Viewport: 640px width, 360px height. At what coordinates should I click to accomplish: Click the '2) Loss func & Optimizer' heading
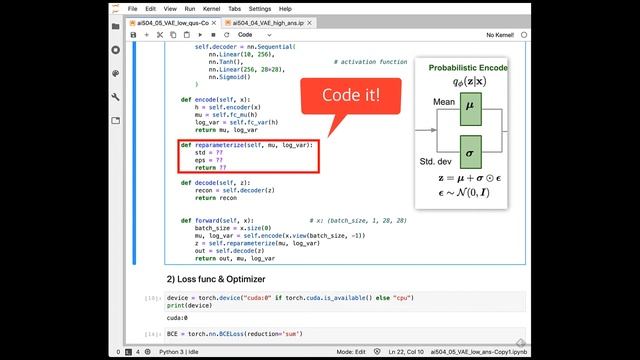(x=216, y=279)
